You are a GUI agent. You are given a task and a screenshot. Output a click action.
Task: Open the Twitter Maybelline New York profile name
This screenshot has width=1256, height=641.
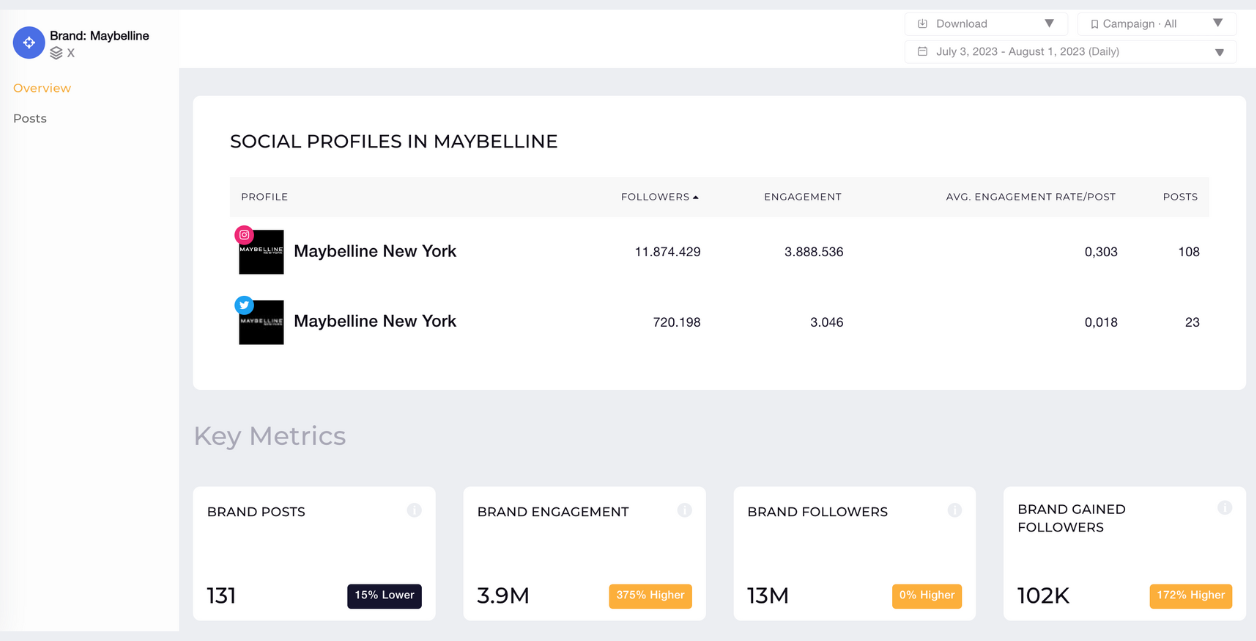coord(375,321)
